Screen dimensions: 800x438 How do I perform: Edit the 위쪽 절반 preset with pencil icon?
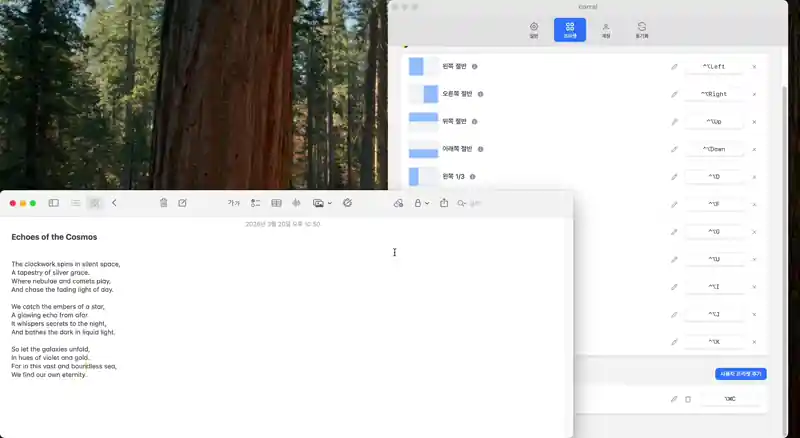point(674,122)
